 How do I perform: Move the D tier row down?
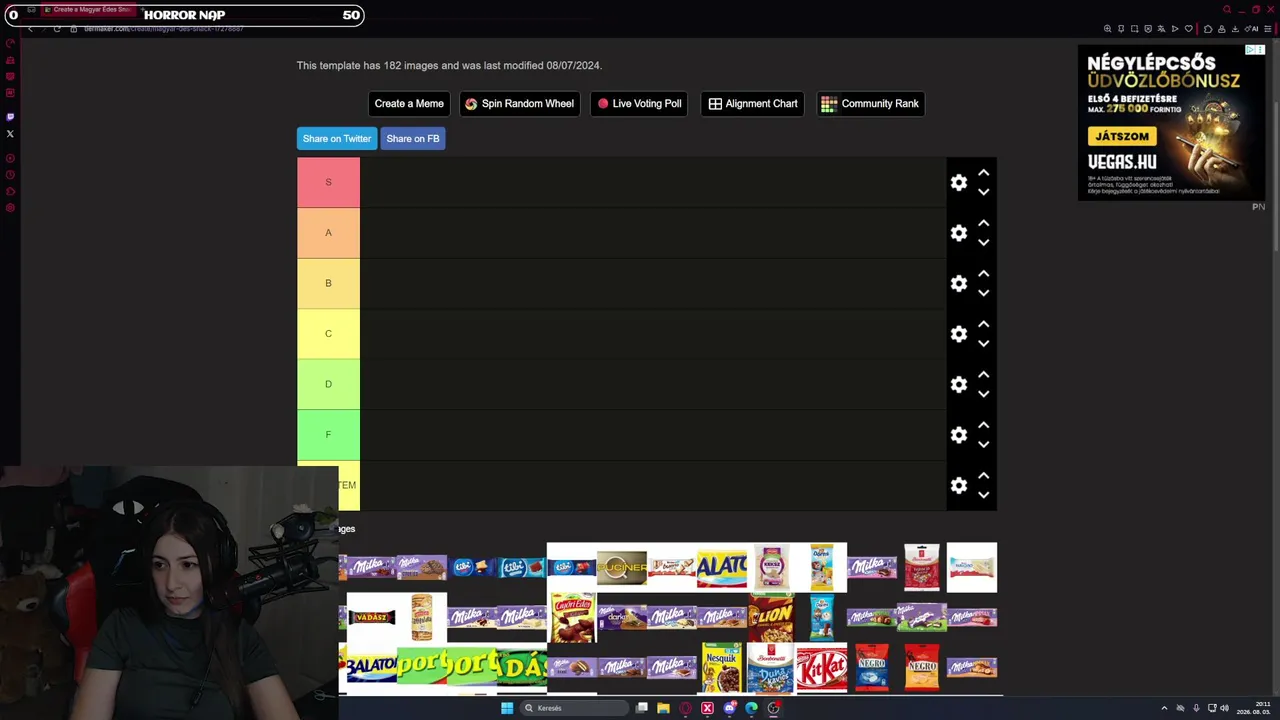(x=984, y=394)
